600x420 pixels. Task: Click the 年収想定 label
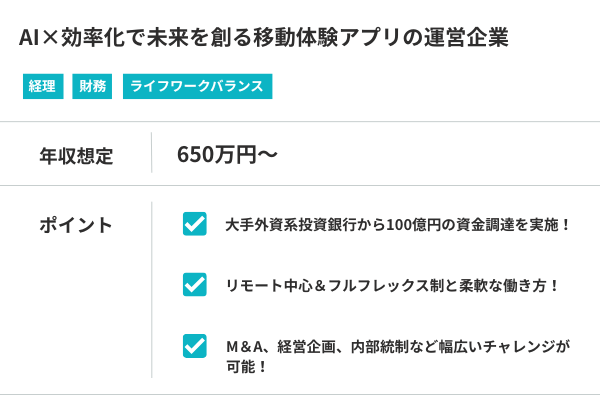[76, 155]
